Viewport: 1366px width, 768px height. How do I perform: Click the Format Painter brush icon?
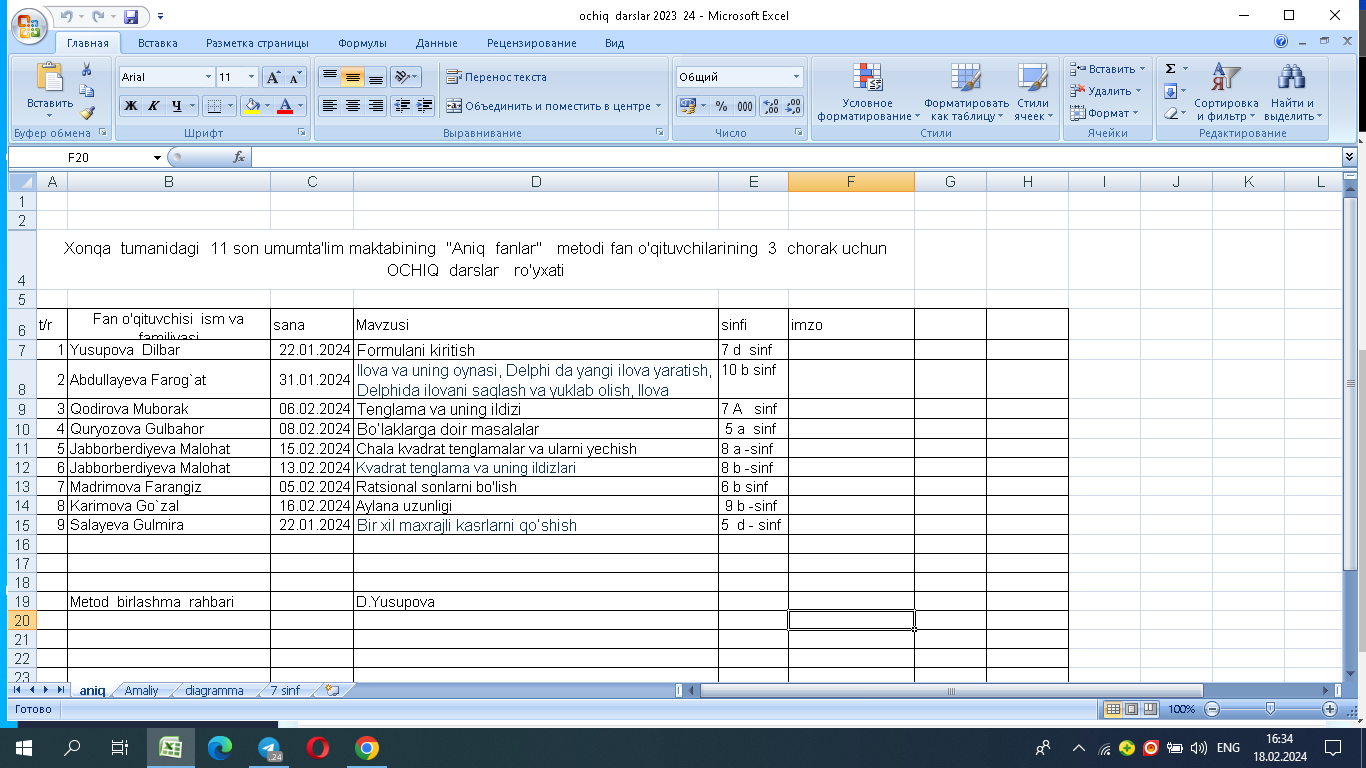pyautogui.click(x=87, y=114)
